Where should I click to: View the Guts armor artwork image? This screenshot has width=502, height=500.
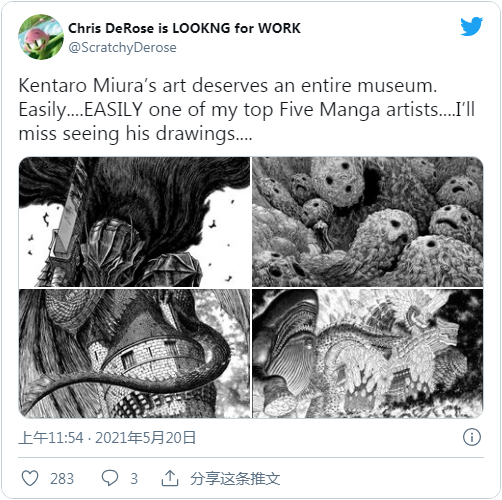click(134, 222)
